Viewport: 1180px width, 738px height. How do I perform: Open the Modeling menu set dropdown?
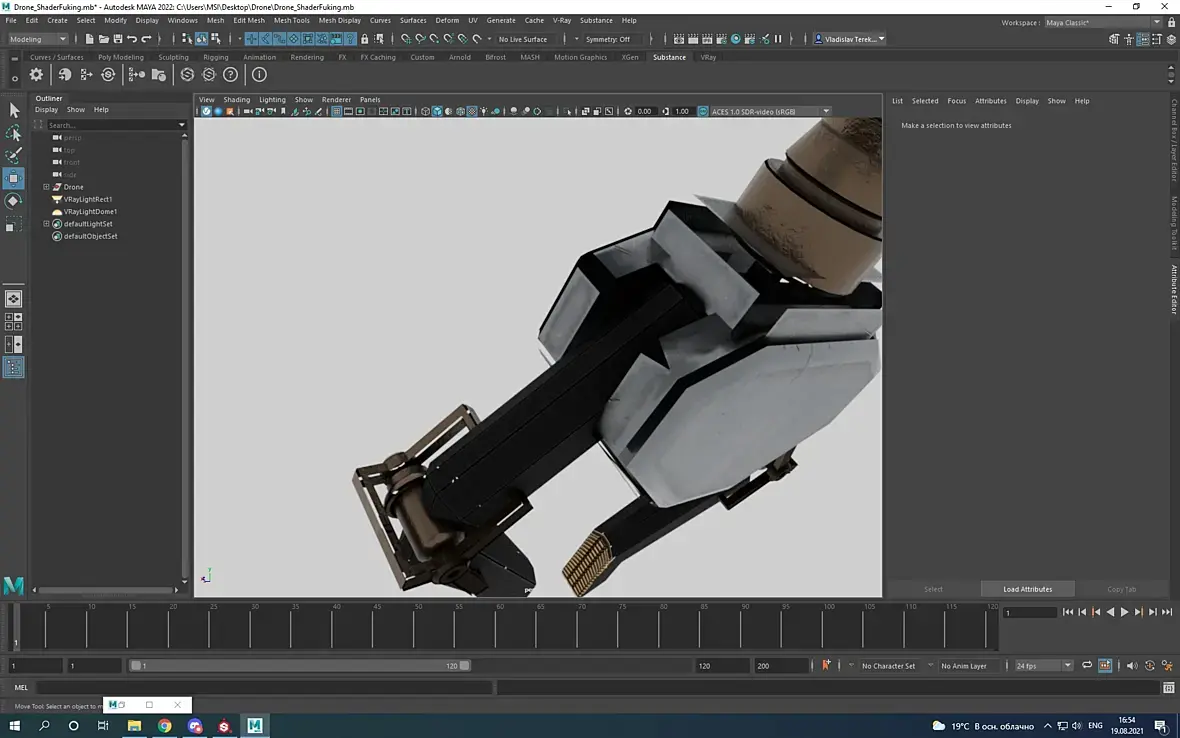point(38,39)
